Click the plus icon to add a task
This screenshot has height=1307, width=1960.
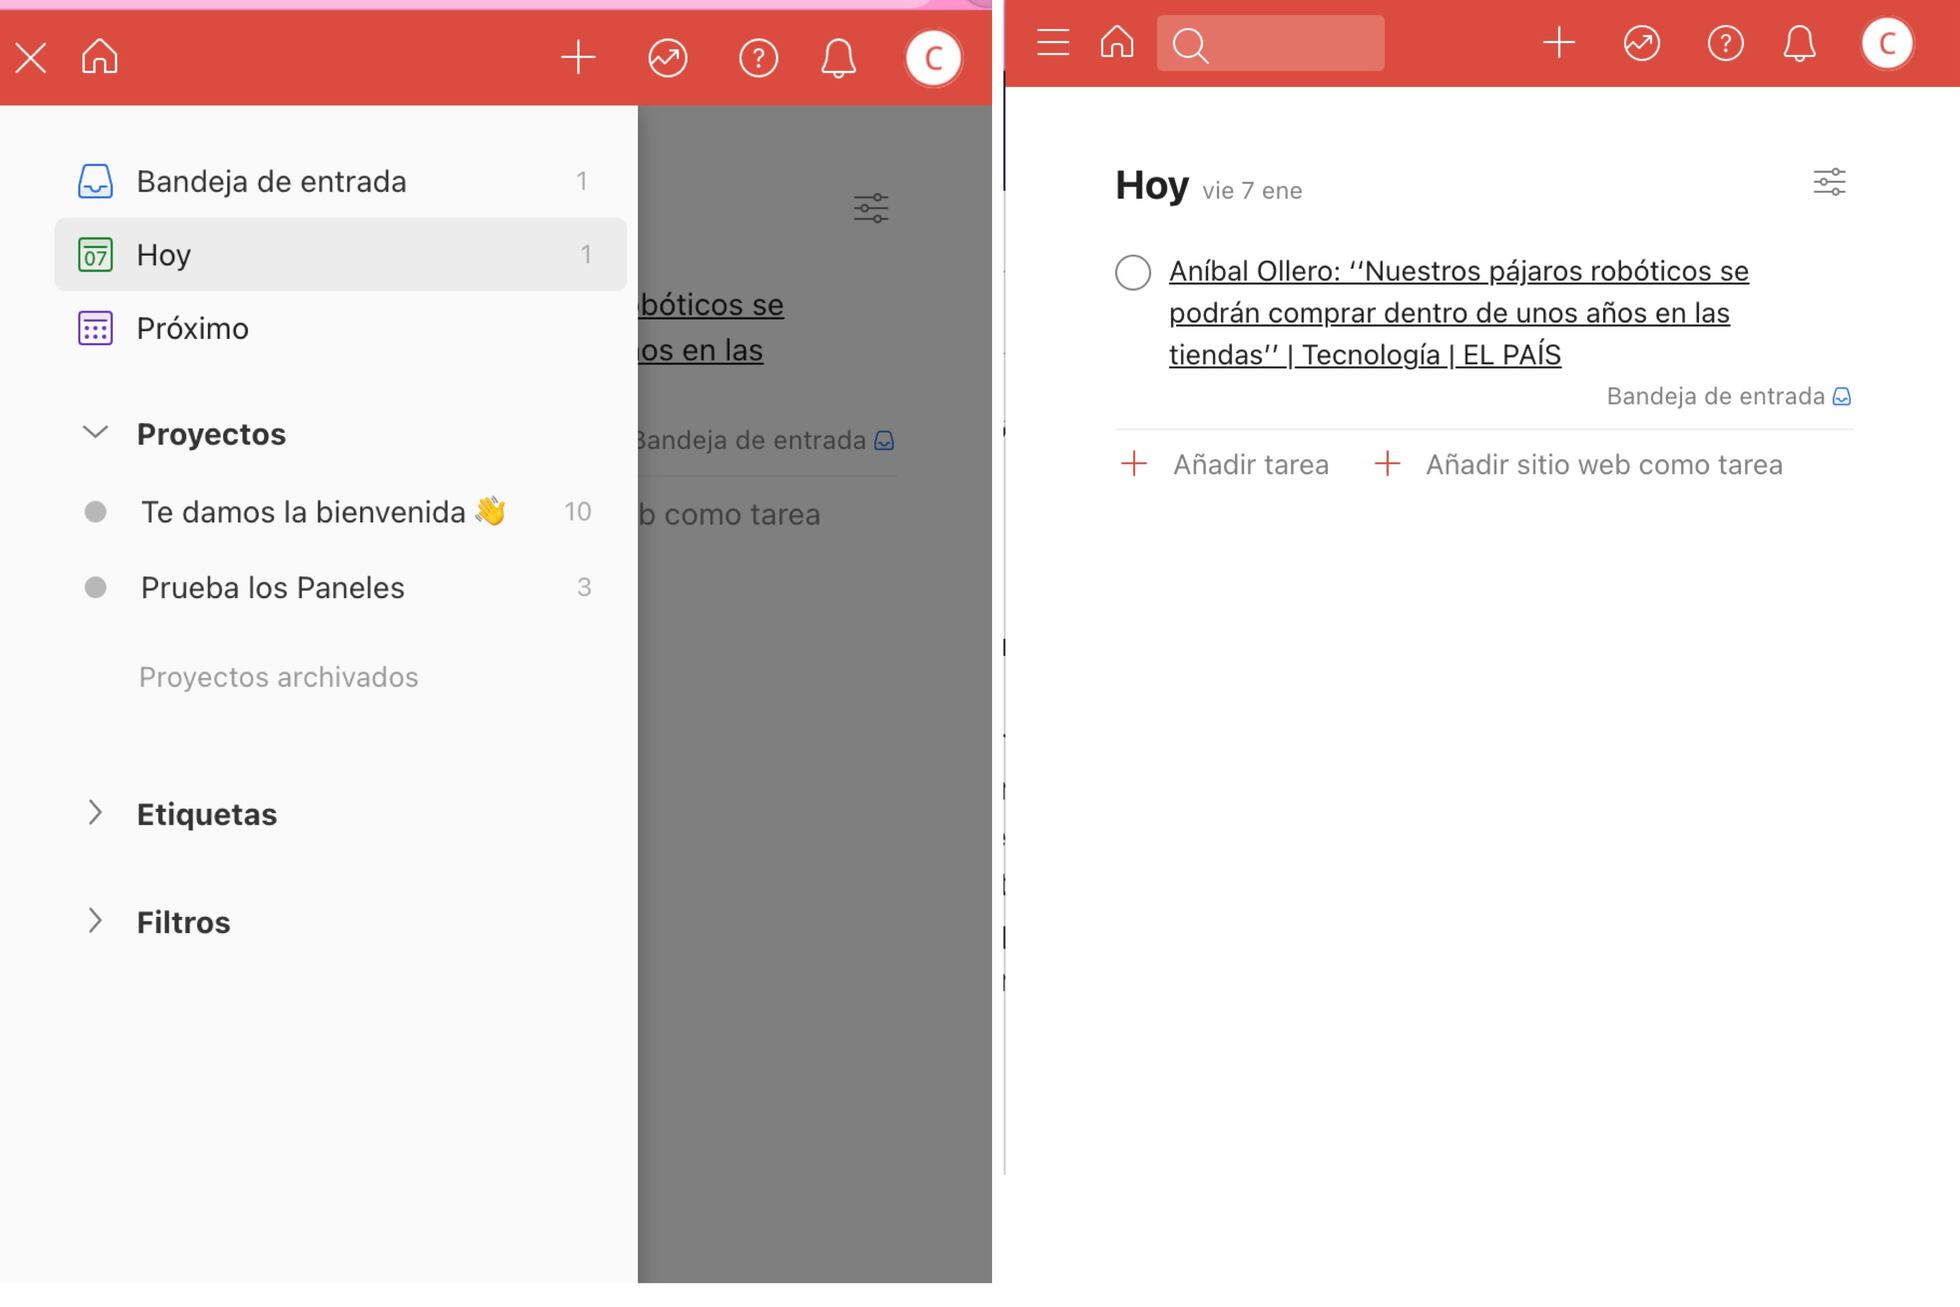[x=1558, y=42]
